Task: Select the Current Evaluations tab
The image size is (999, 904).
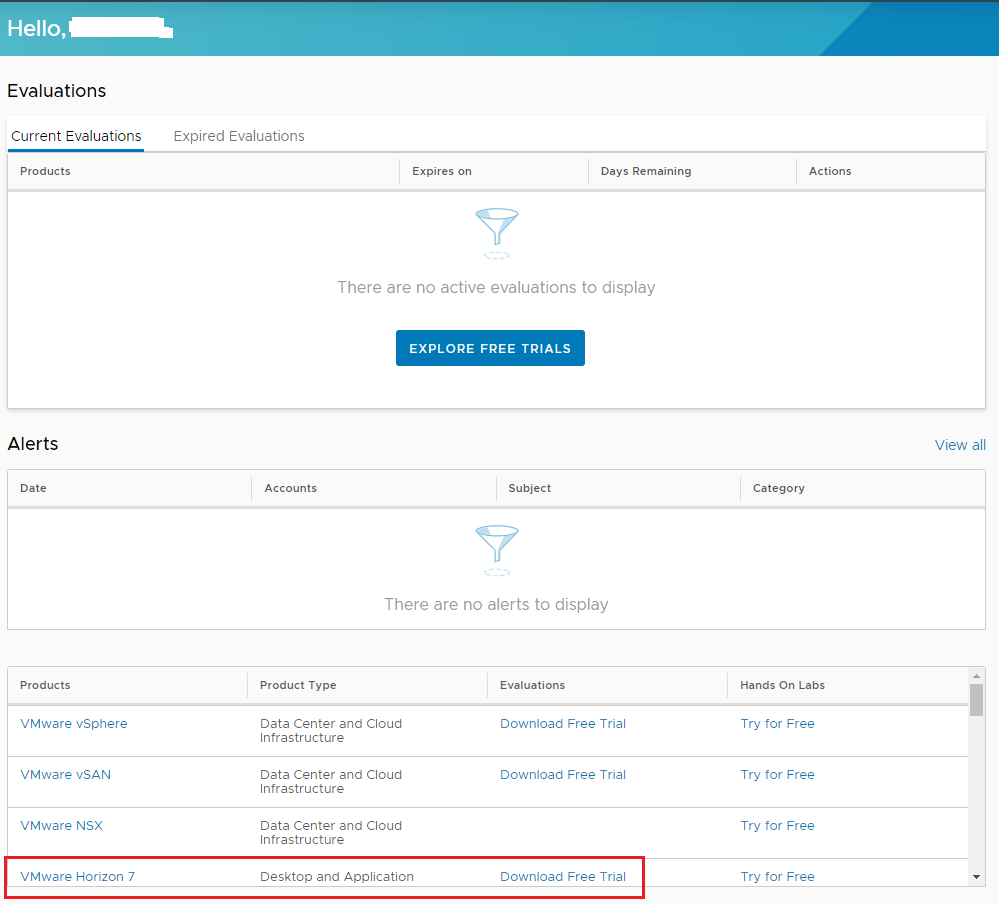Action: pos(76,136)
